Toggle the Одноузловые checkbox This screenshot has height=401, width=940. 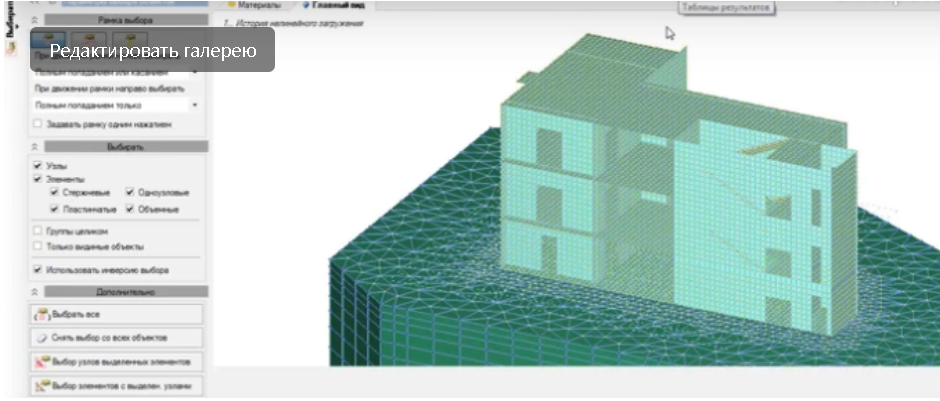click(x=130, y=193)
